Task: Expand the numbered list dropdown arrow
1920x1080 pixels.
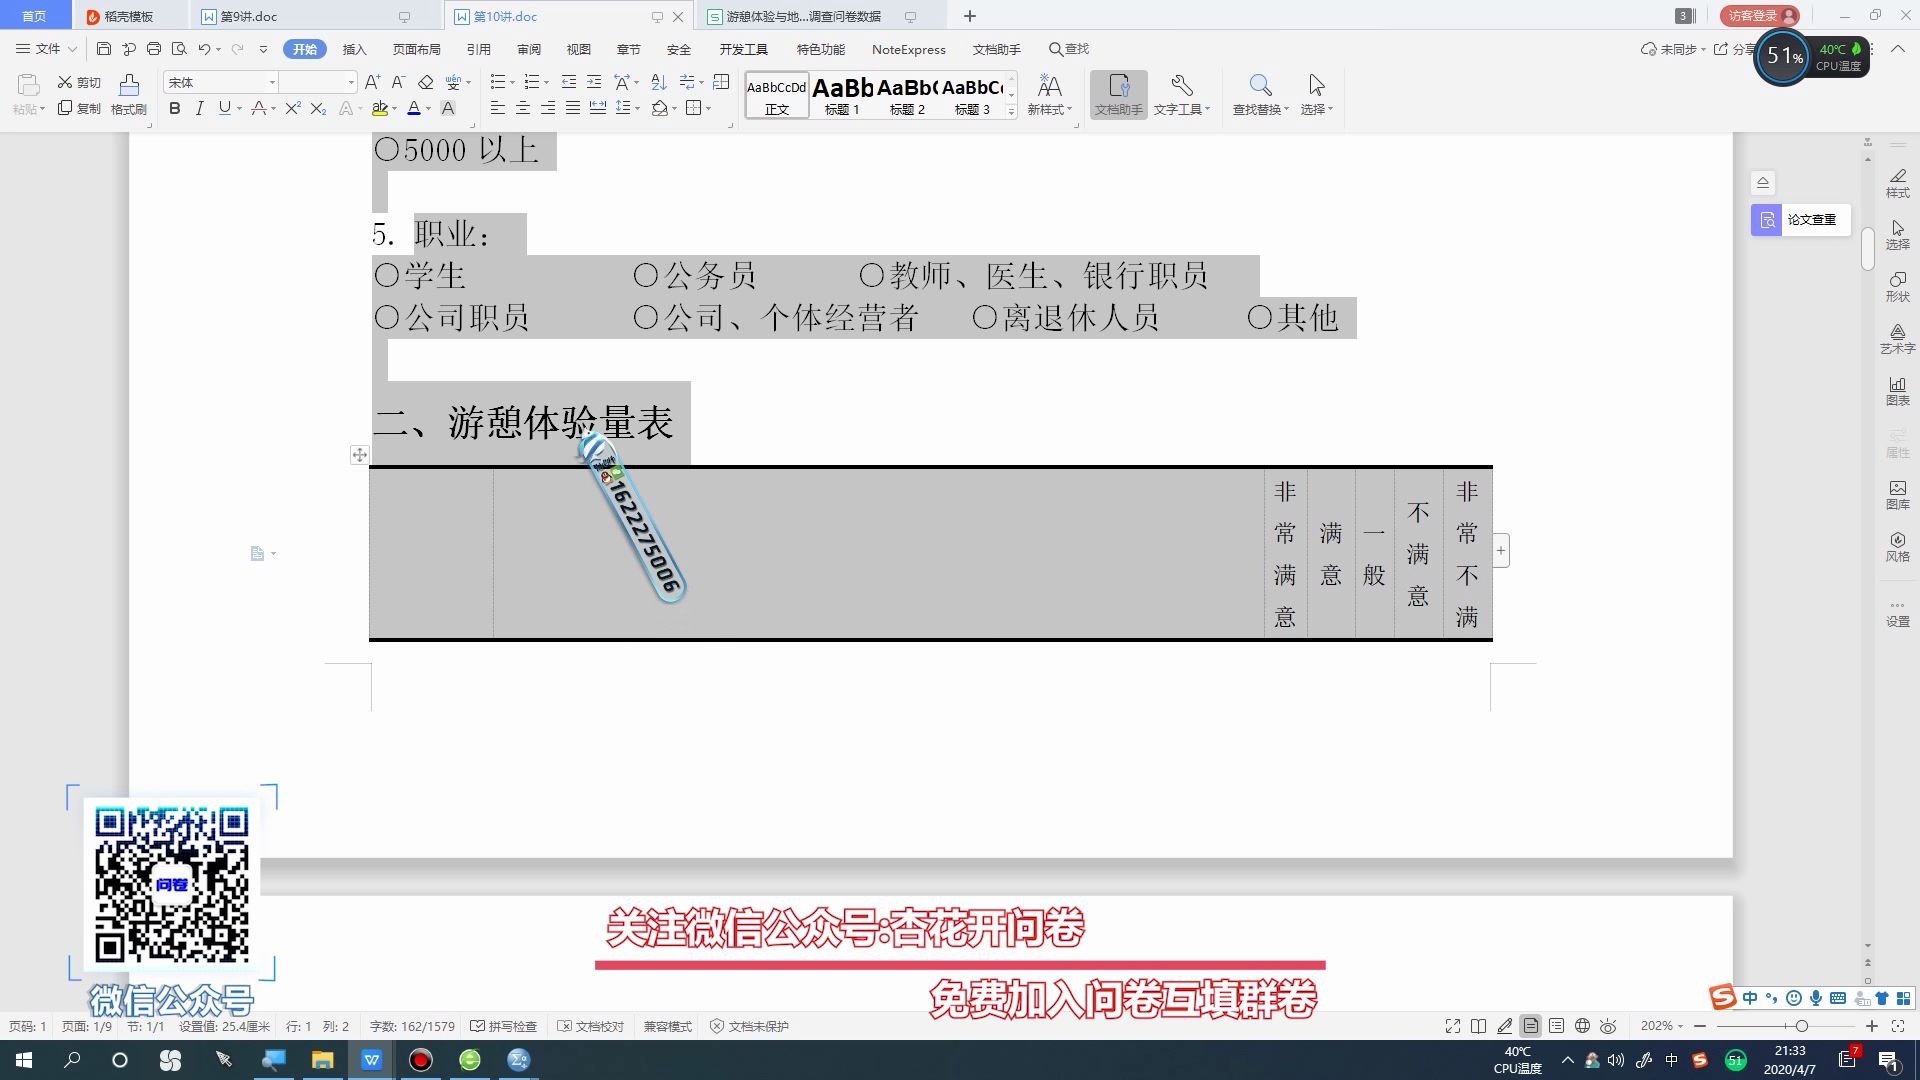Action: tap(546, 82)
